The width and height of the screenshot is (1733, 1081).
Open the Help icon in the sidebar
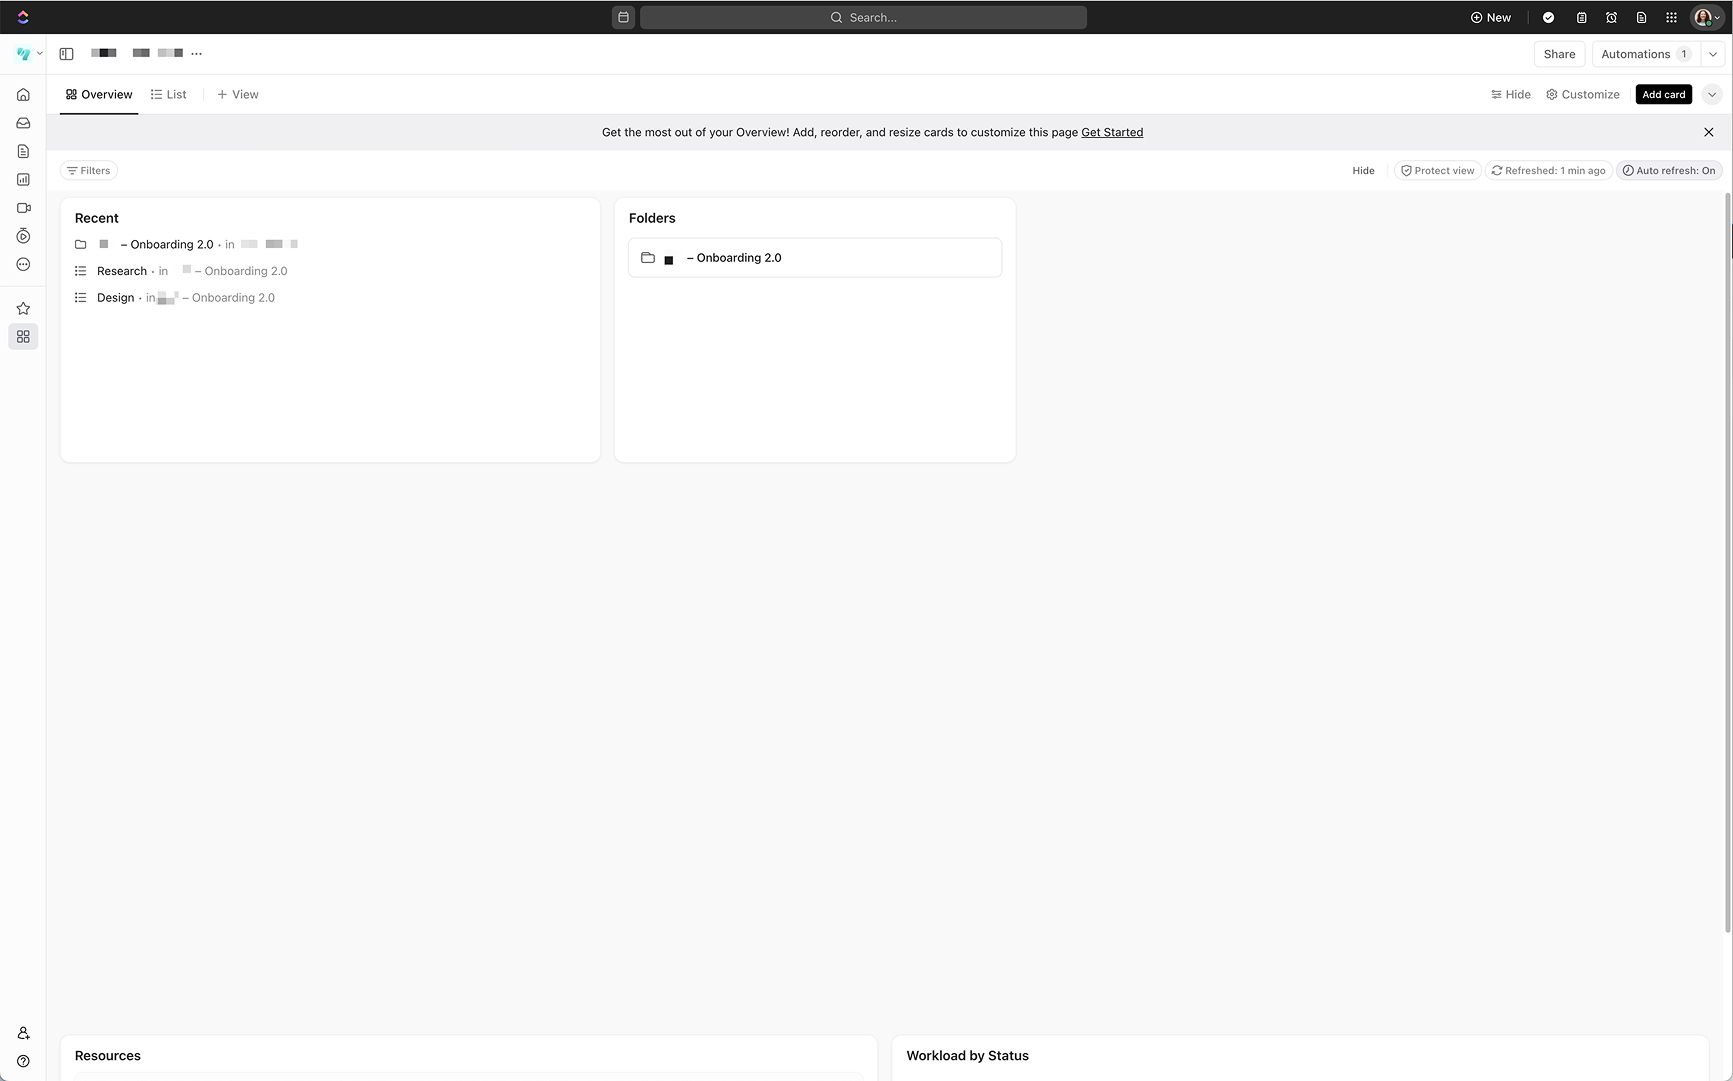(23, 1061)
